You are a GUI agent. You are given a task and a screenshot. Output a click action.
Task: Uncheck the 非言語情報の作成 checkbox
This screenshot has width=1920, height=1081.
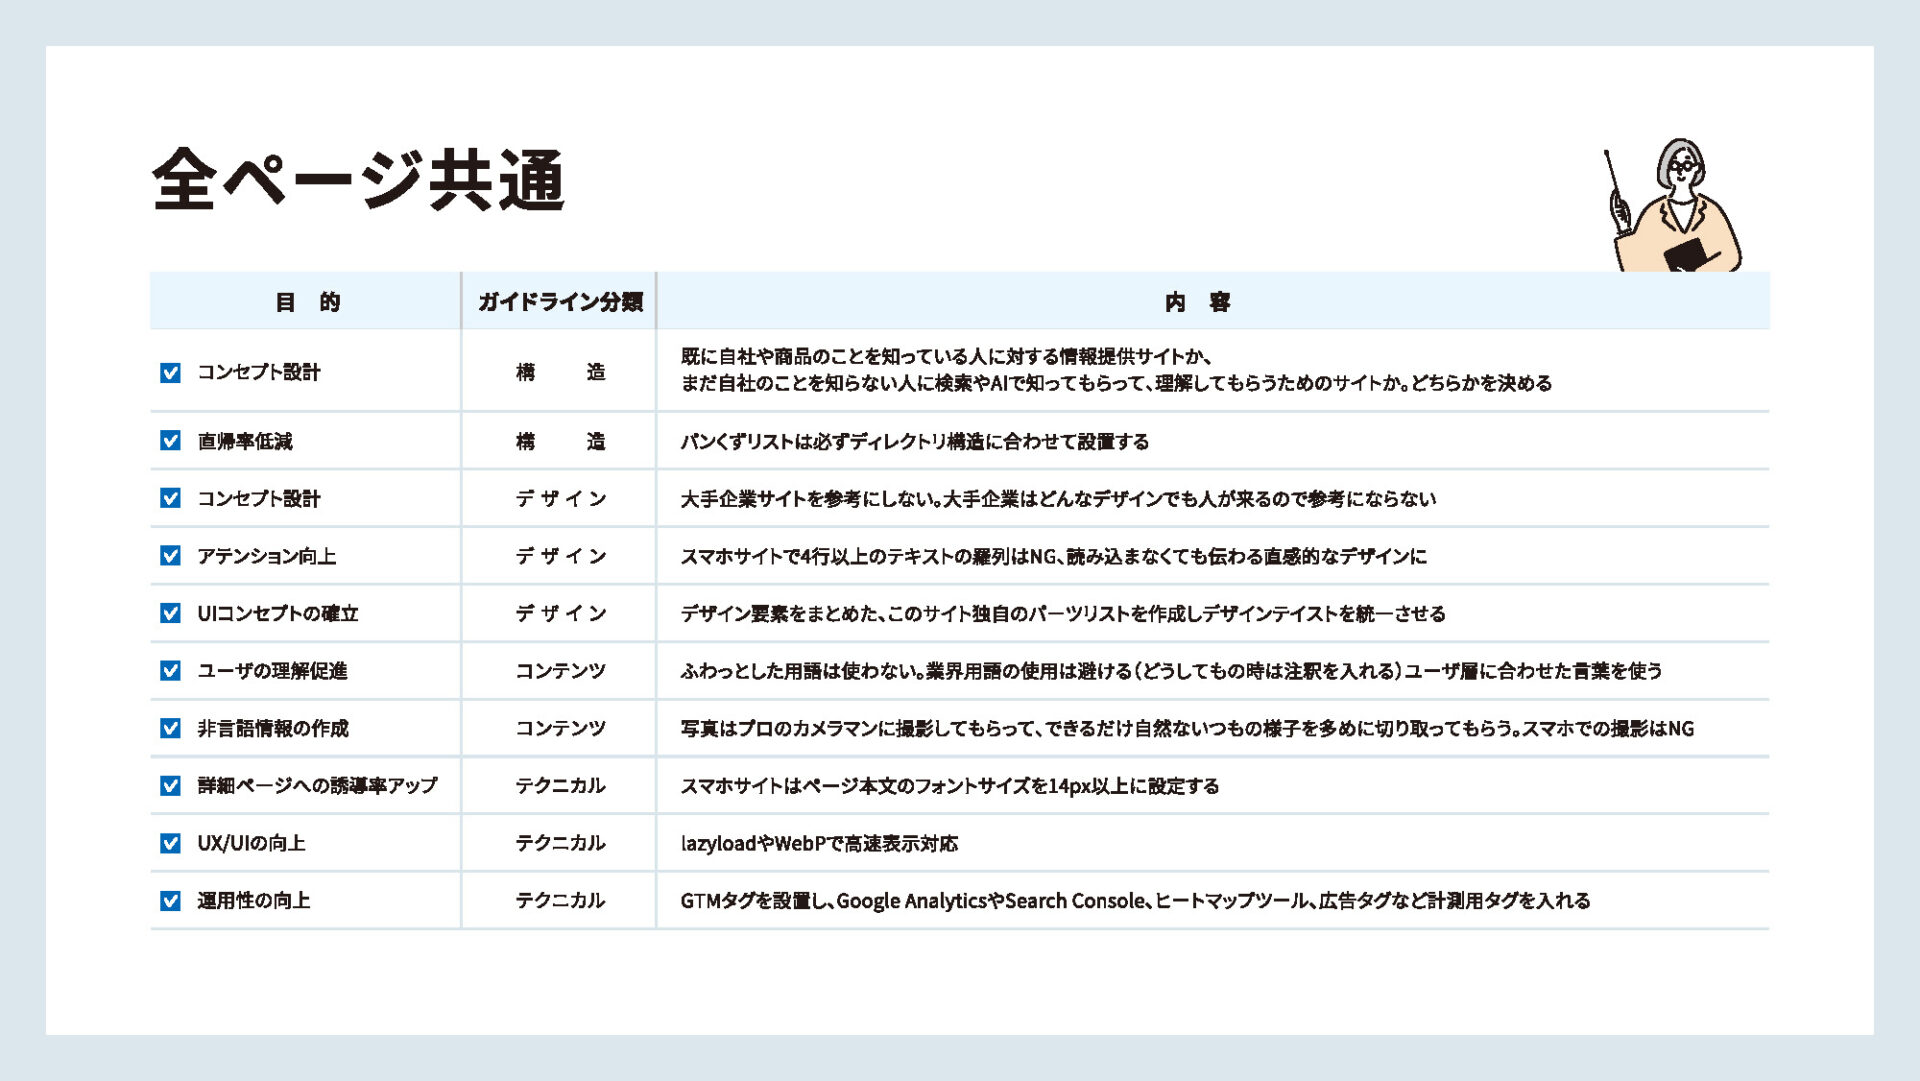click(170, 728)
